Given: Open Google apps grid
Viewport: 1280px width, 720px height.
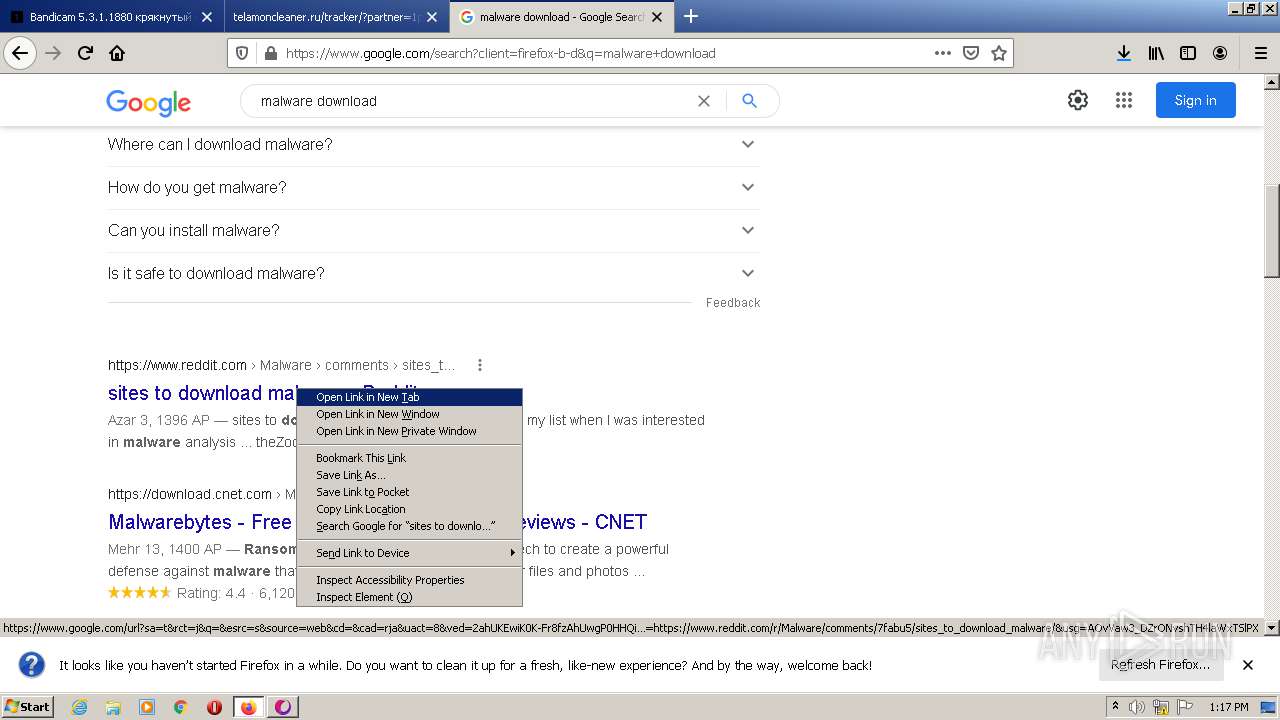Looking at the screenshot, I should click(x=1124, y=100).
